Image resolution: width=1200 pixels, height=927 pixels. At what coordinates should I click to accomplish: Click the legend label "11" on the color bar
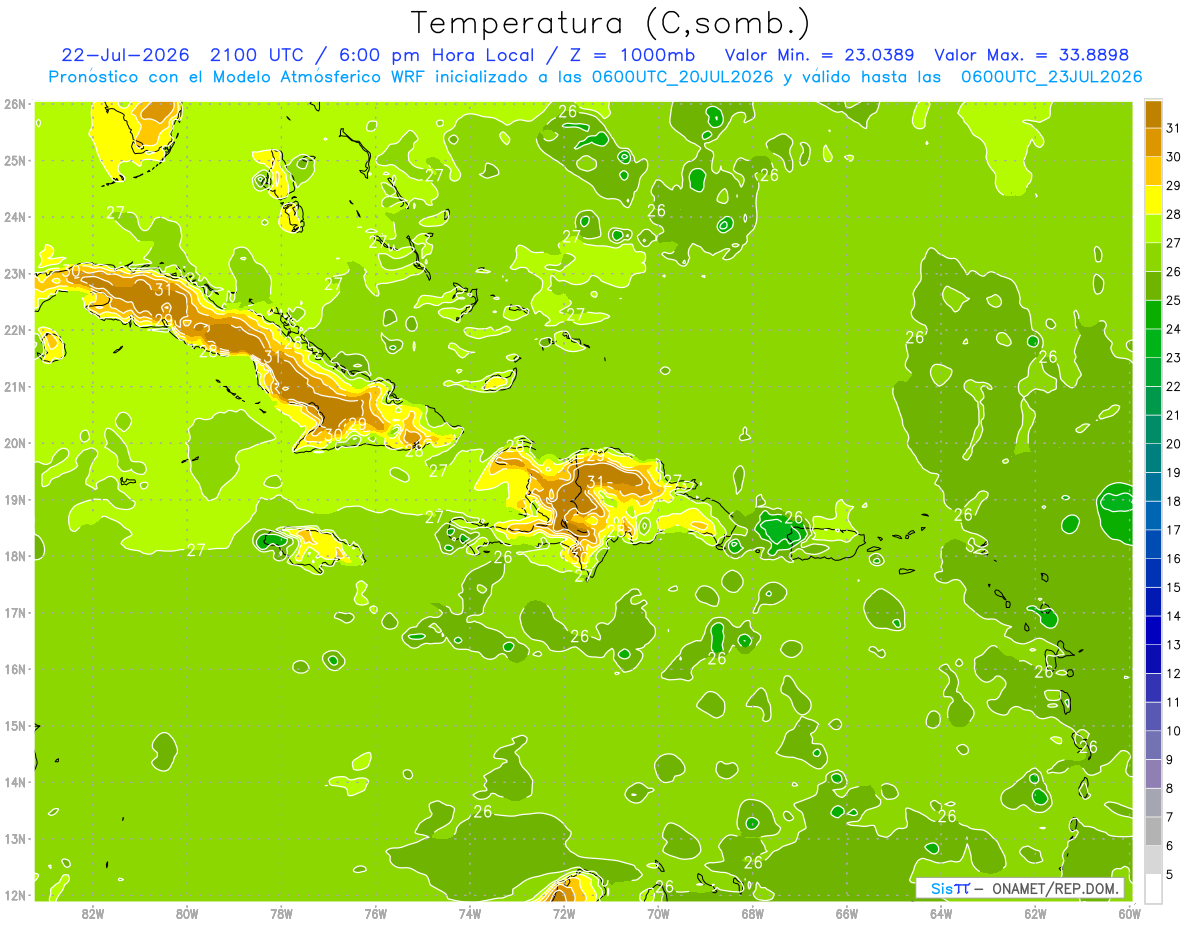pos(1174,702)
